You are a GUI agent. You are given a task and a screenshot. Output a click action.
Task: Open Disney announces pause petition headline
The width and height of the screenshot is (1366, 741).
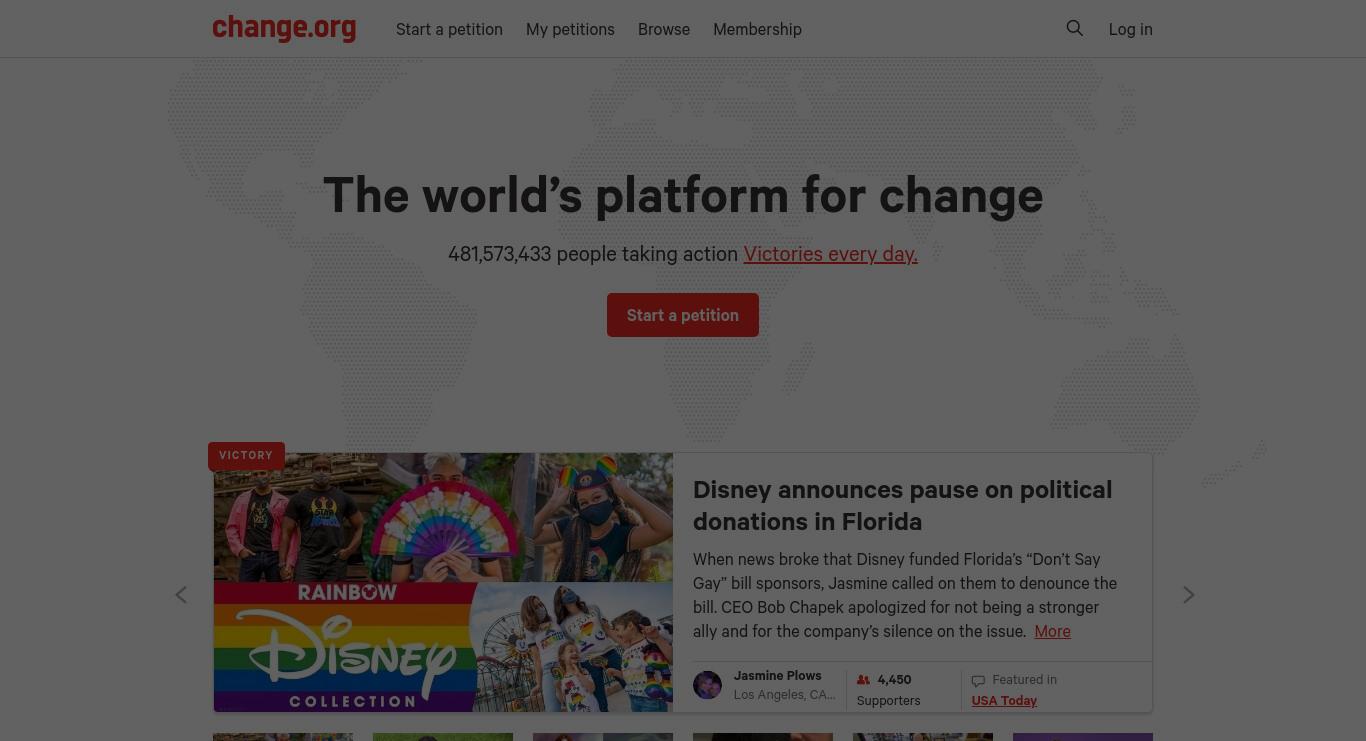click(902, 505)
